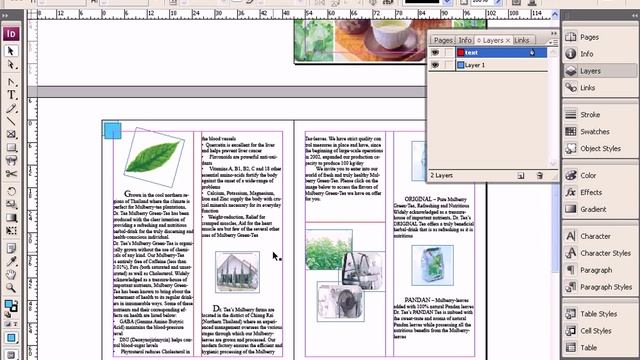Select the Note tool
The image size is (640, 360).
[x=11, y=248]
